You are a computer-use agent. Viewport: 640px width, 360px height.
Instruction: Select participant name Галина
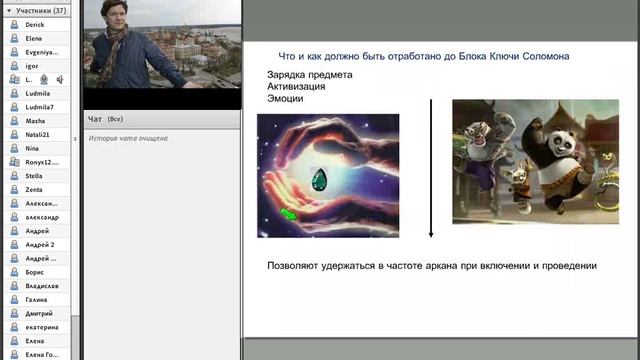pos(36,300)
